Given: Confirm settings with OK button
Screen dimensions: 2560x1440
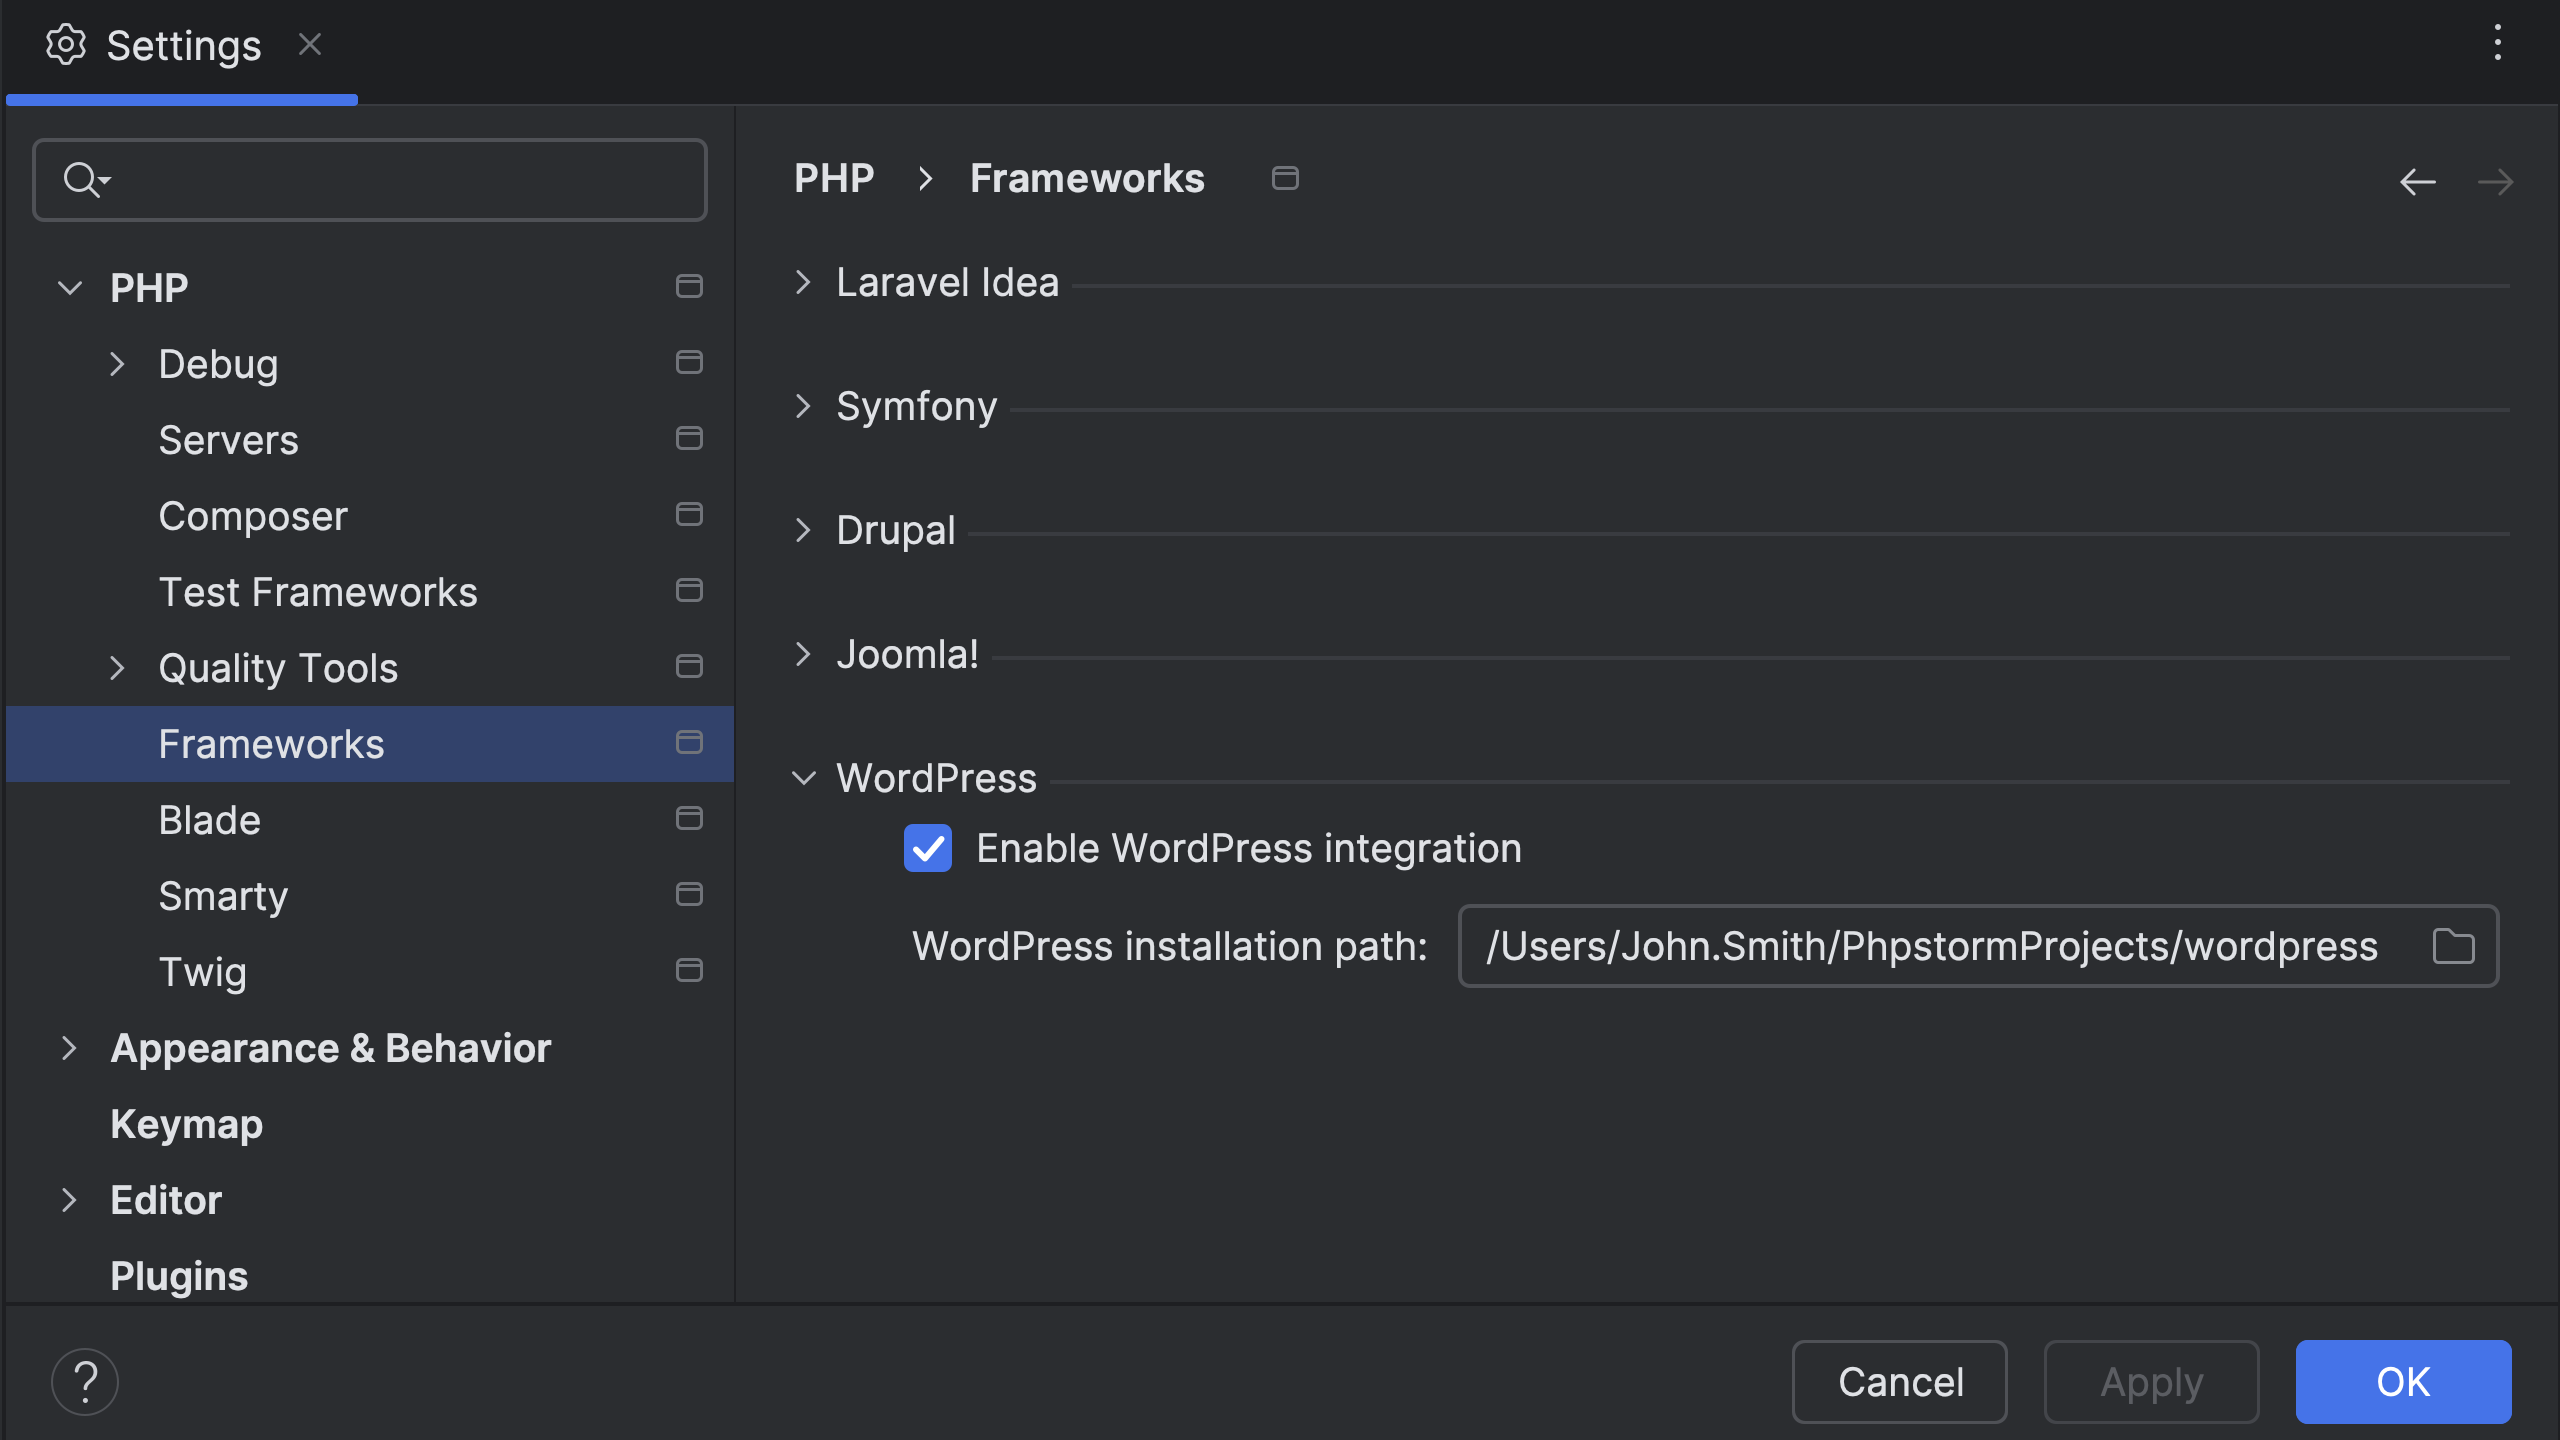Looking at the screenshot, I should click(2402, 1382).
